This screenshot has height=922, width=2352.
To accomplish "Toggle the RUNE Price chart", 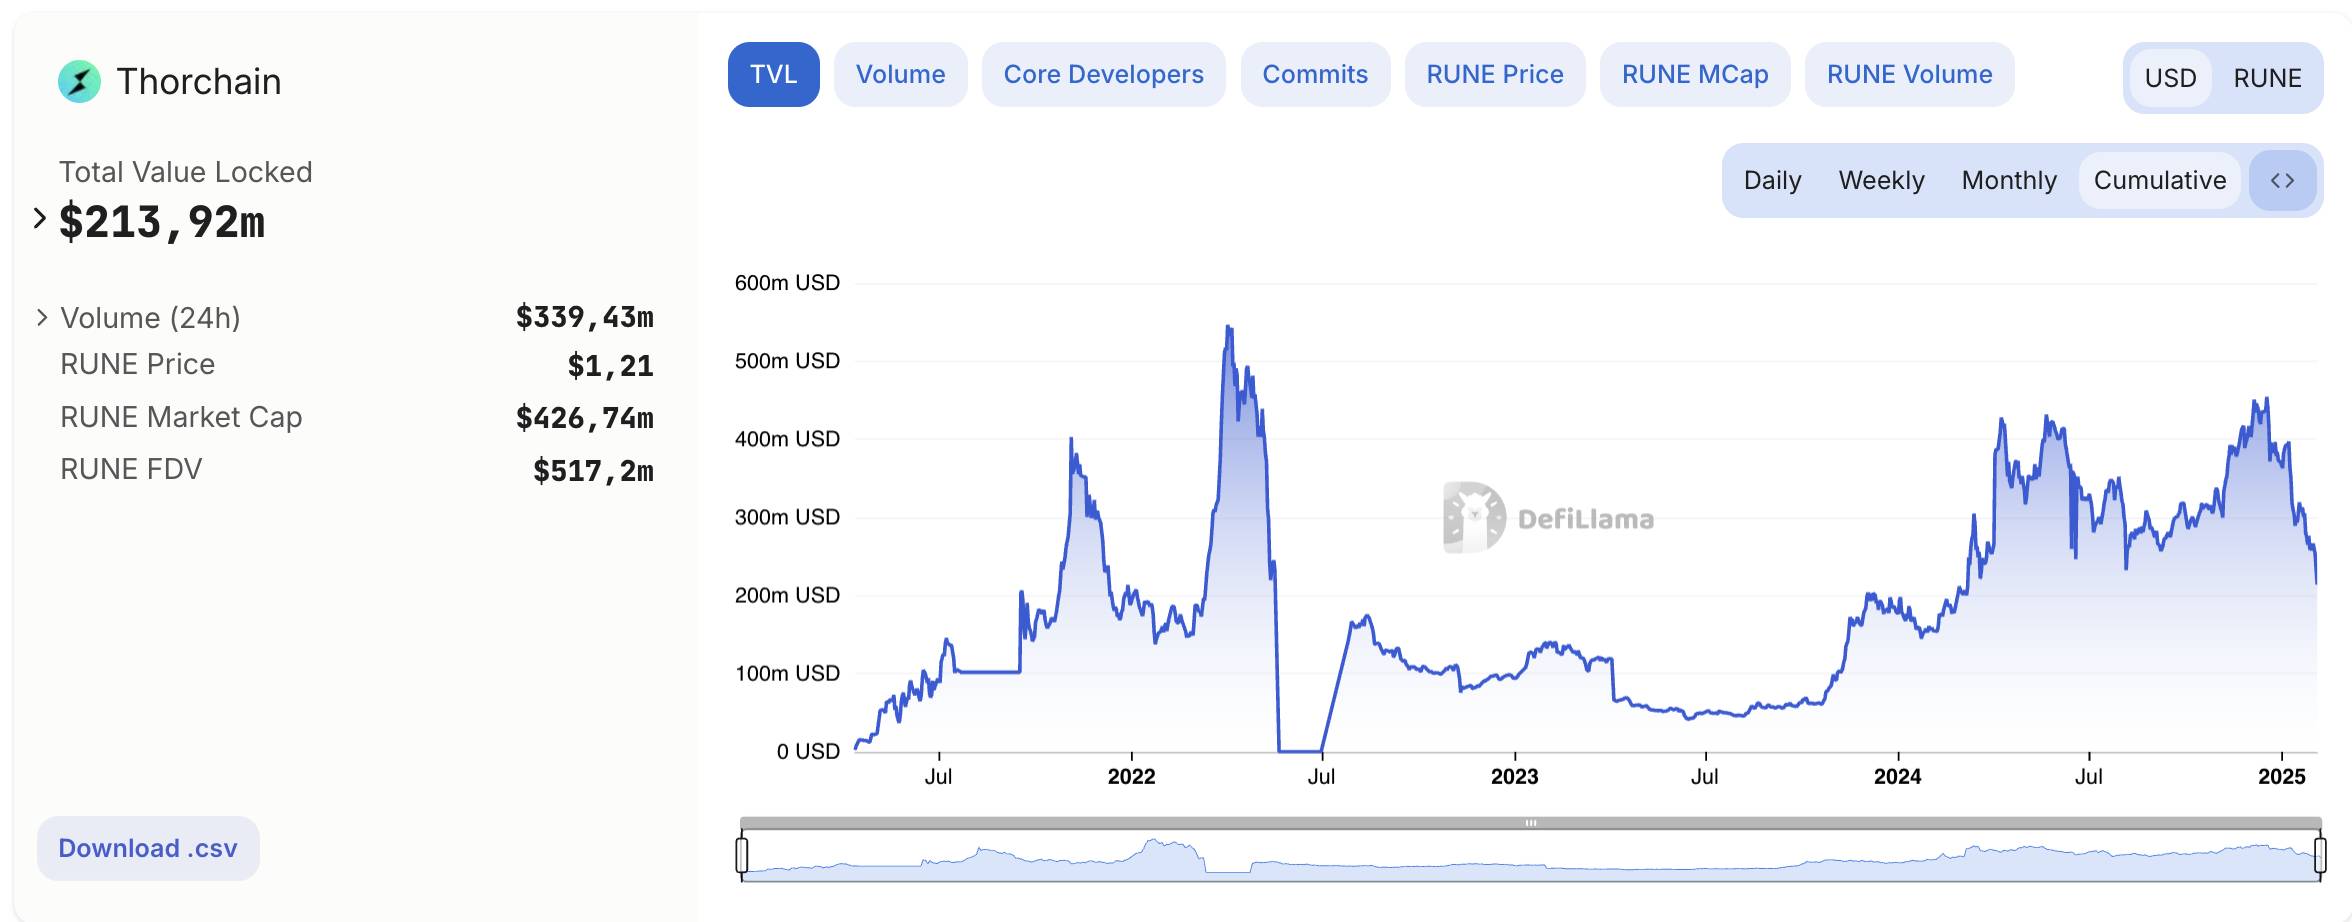I will (1495, 74).
